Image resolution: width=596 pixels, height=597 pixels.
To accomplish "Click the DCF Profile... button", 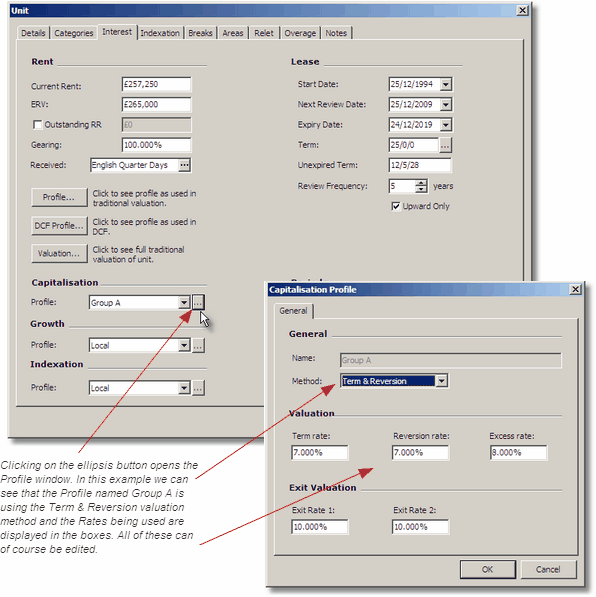I will click(x=59, y=226).
